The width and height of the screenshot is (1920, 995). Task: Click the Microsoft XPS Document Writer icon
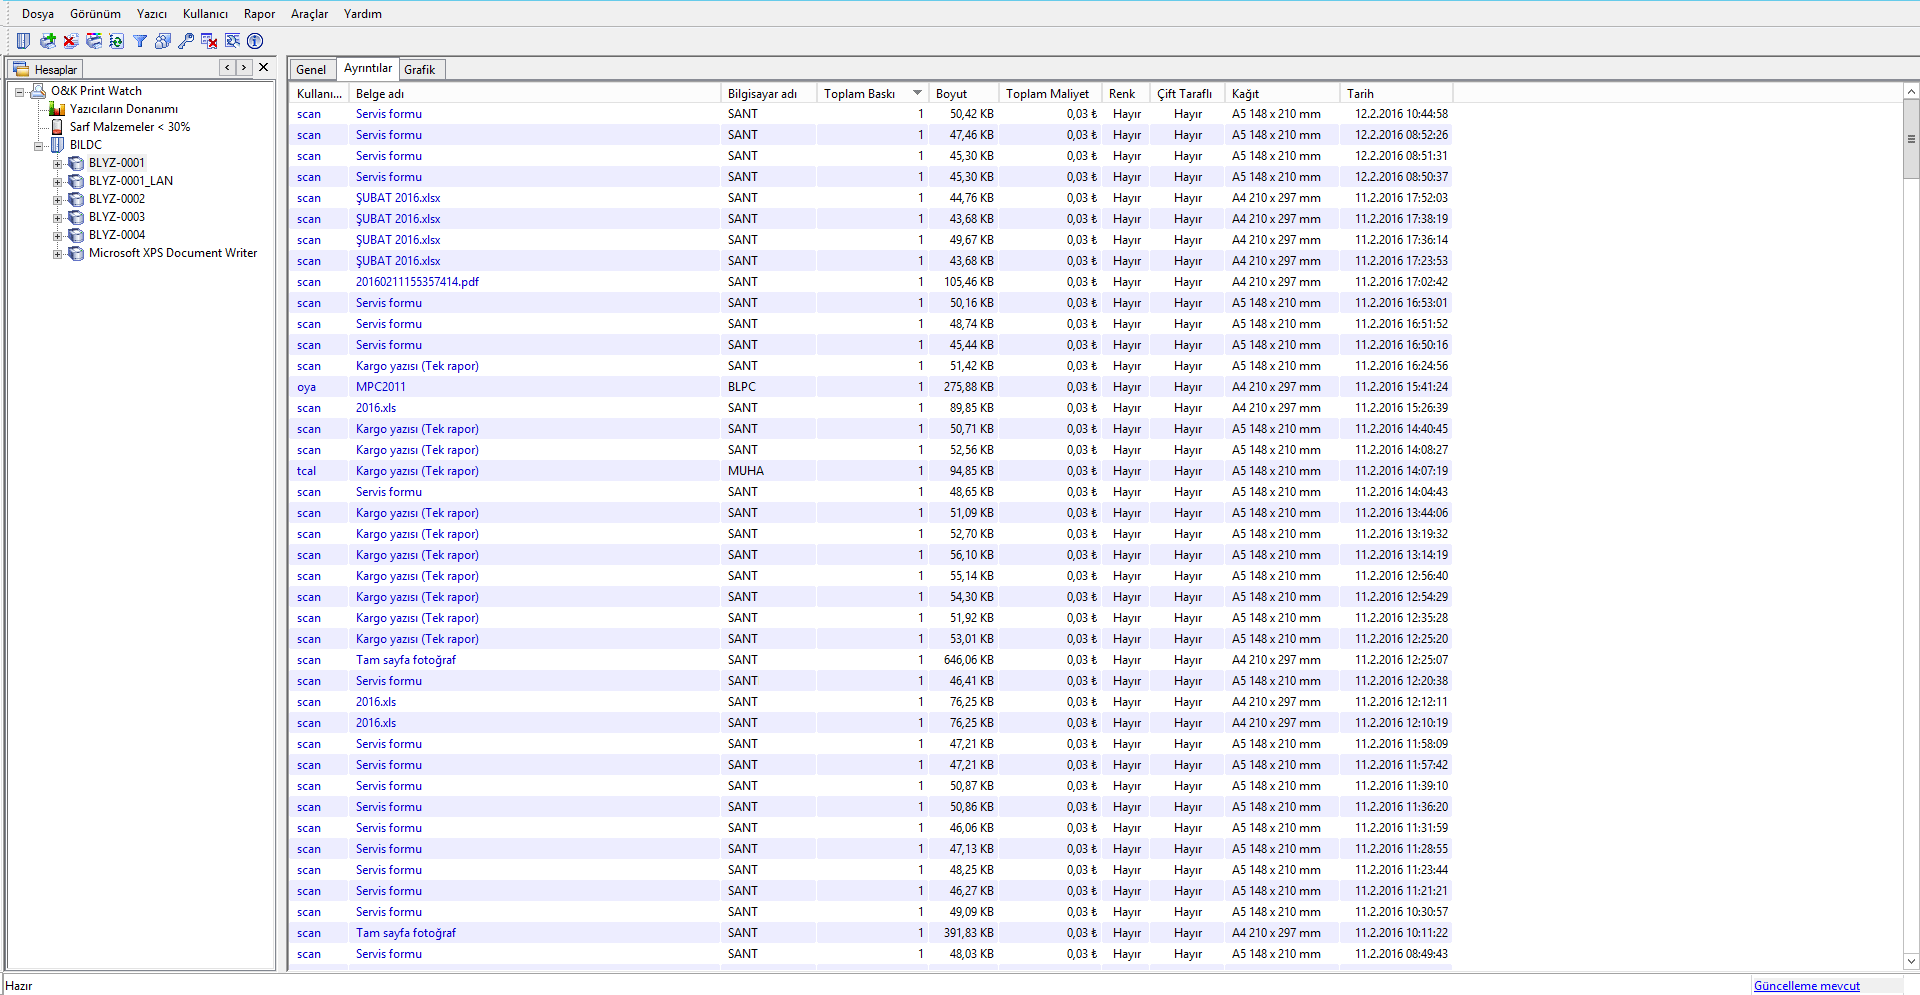coord(76,253)
